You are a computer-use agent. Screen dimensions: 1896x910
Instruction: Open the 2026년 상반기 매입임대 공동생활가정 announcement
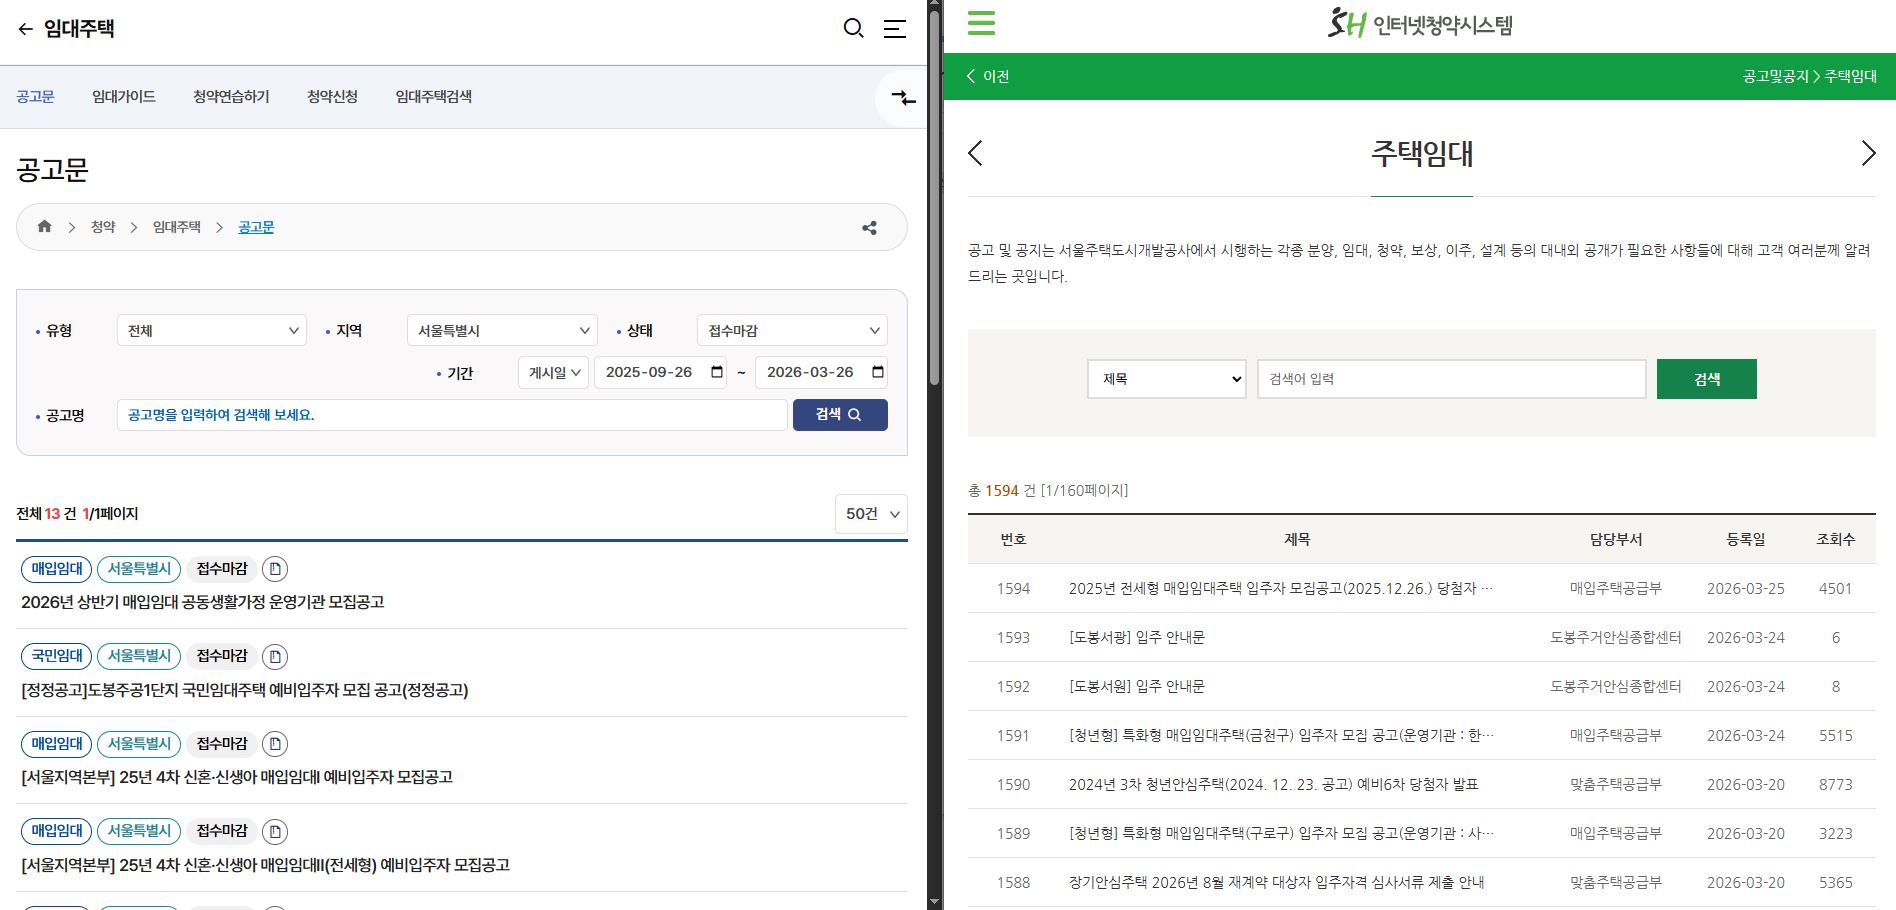click(x=204, y=602)
